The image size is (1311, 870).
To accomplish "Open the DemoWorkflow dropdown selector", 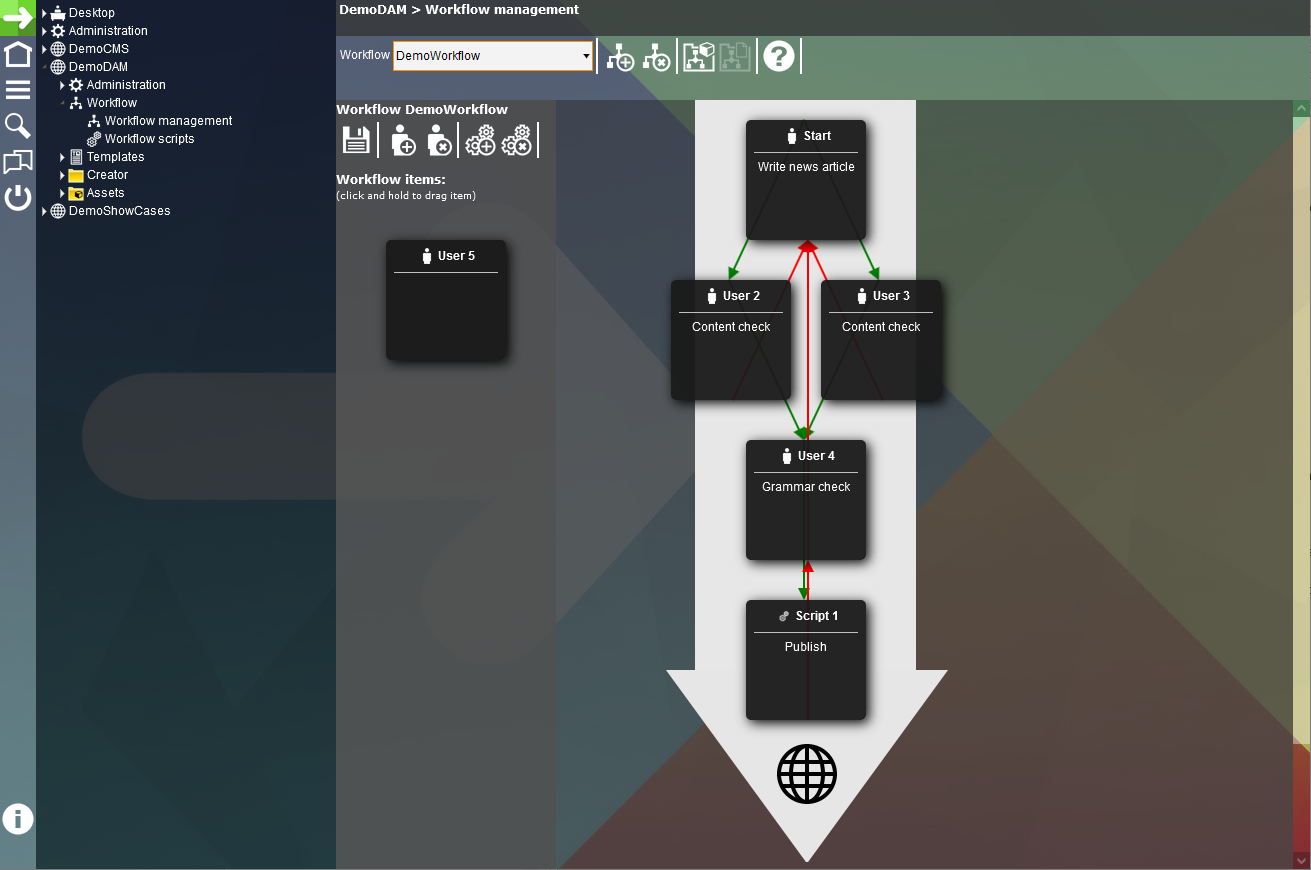I will pyautogui.click(x=585, y=56).
